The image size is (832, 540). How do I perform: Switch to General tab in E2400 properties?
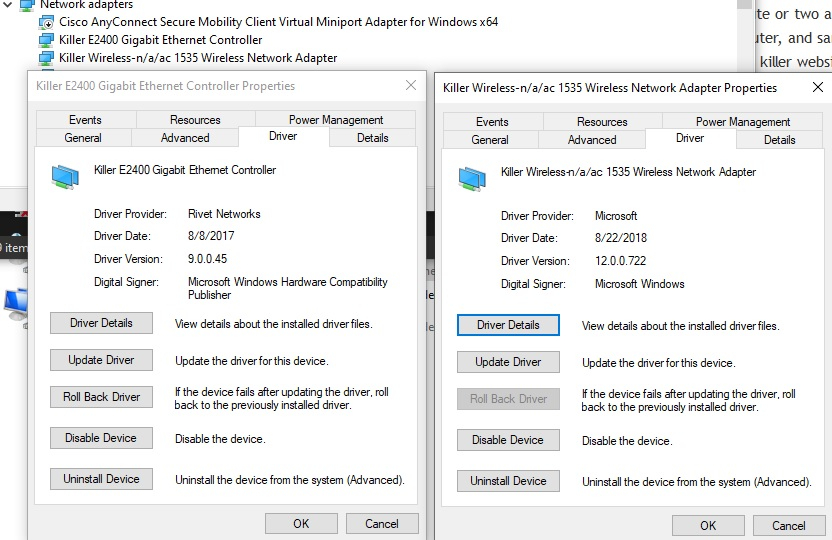(83, 138)
